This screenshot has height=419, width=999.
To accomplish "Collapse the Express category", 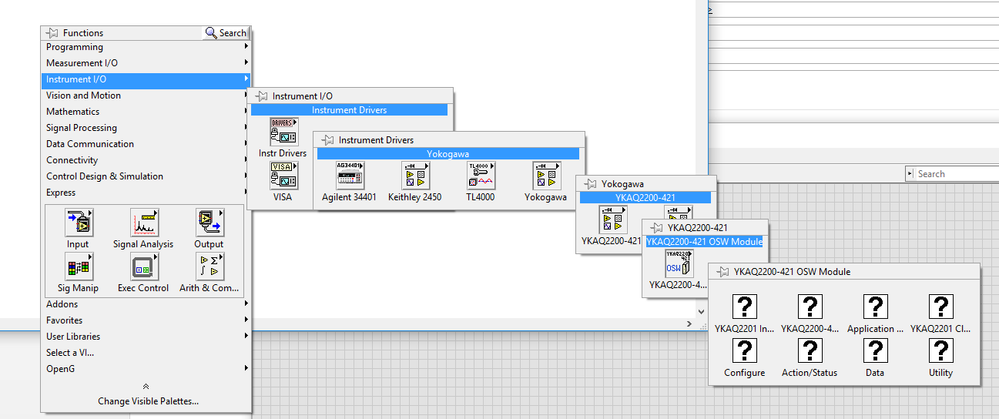I will click(147, 192).
